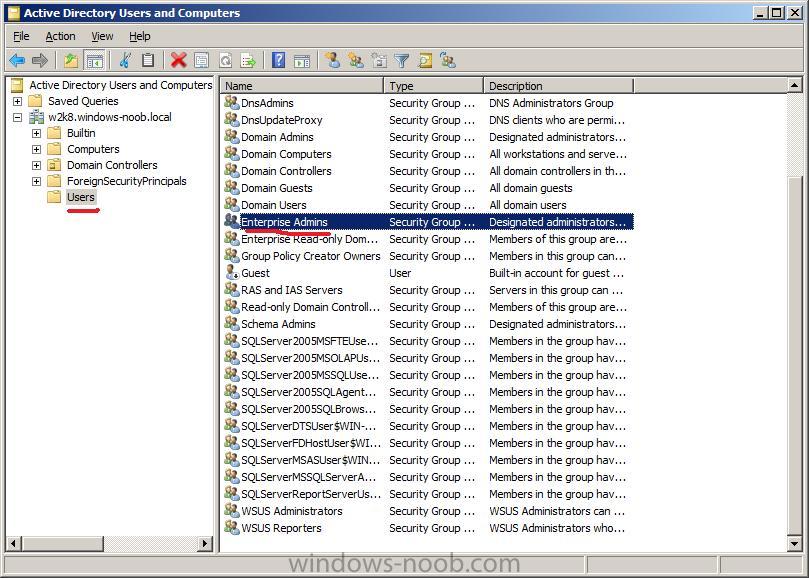This screenshot has width=809, height=578.
Task: Expand the Saved Queries node
Action: pyautogui.click(x=17, y=101)
